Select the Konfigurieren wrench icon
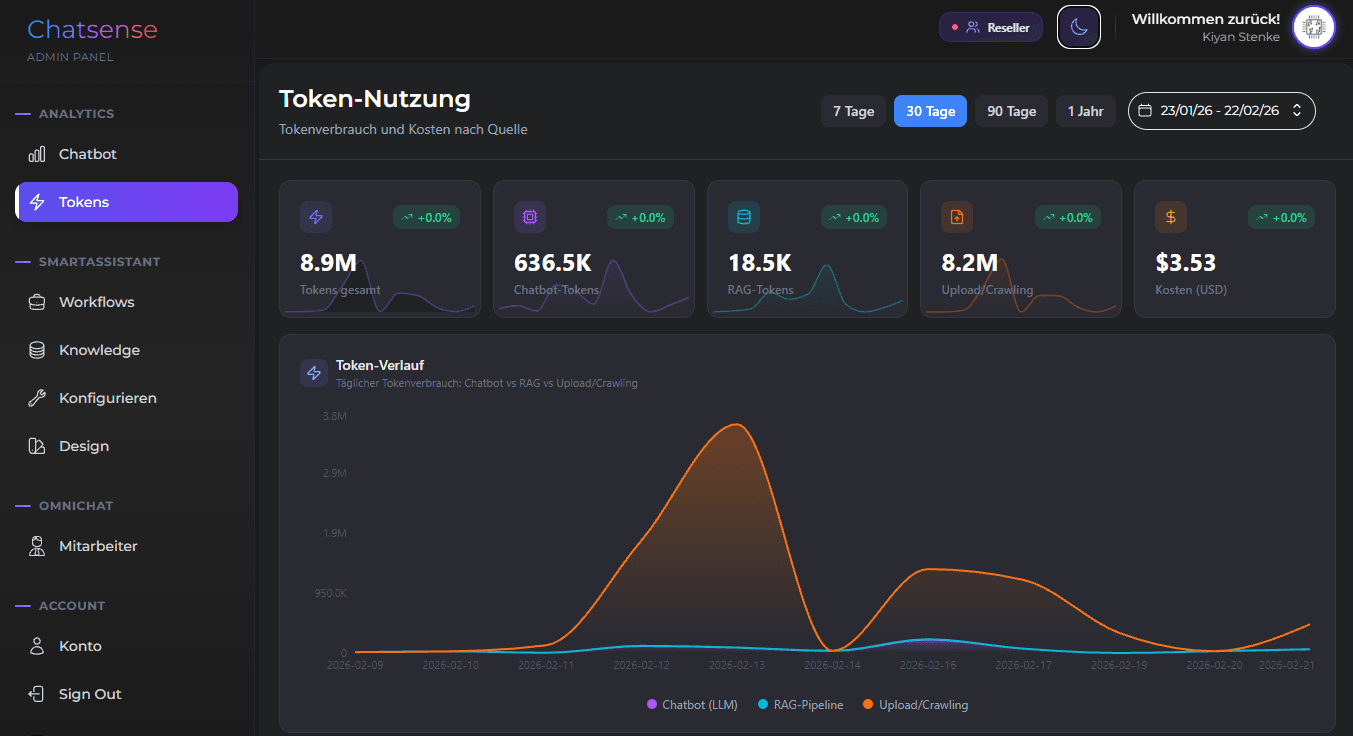 click(x=36, y=398)
